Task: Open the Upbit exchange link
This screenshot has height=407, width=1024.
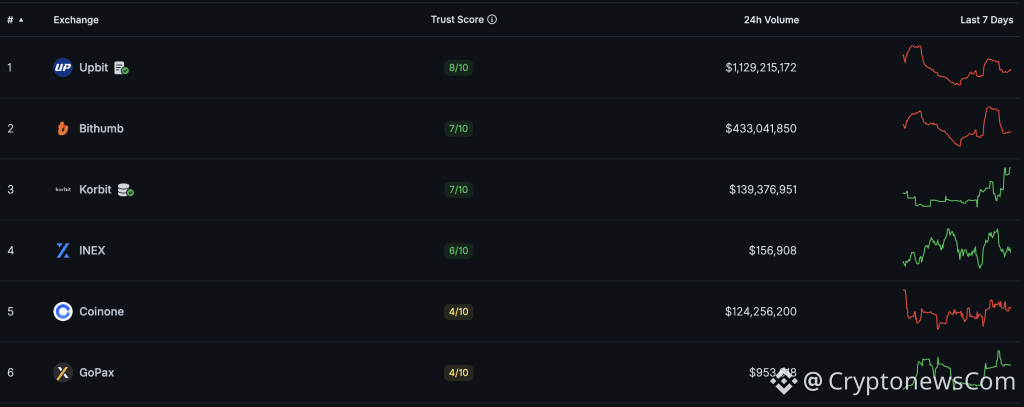Action: (x=93, y=68)
